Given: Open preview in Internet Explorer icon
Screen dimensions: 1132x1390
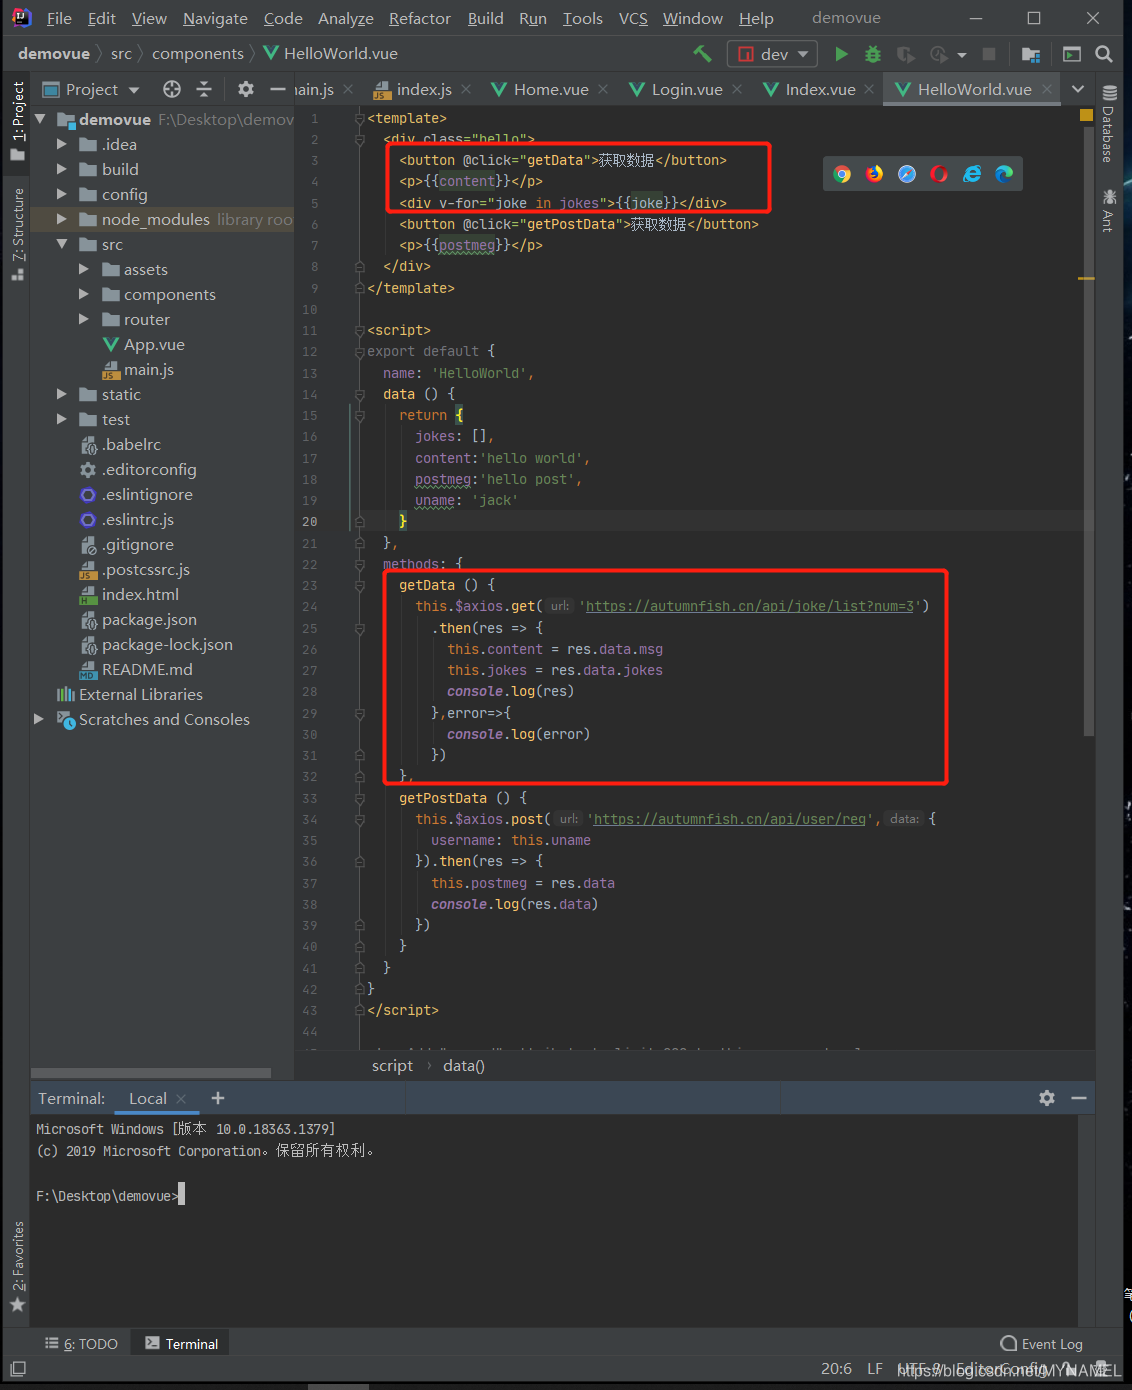Looking at the screenshot, I should 972,174.
